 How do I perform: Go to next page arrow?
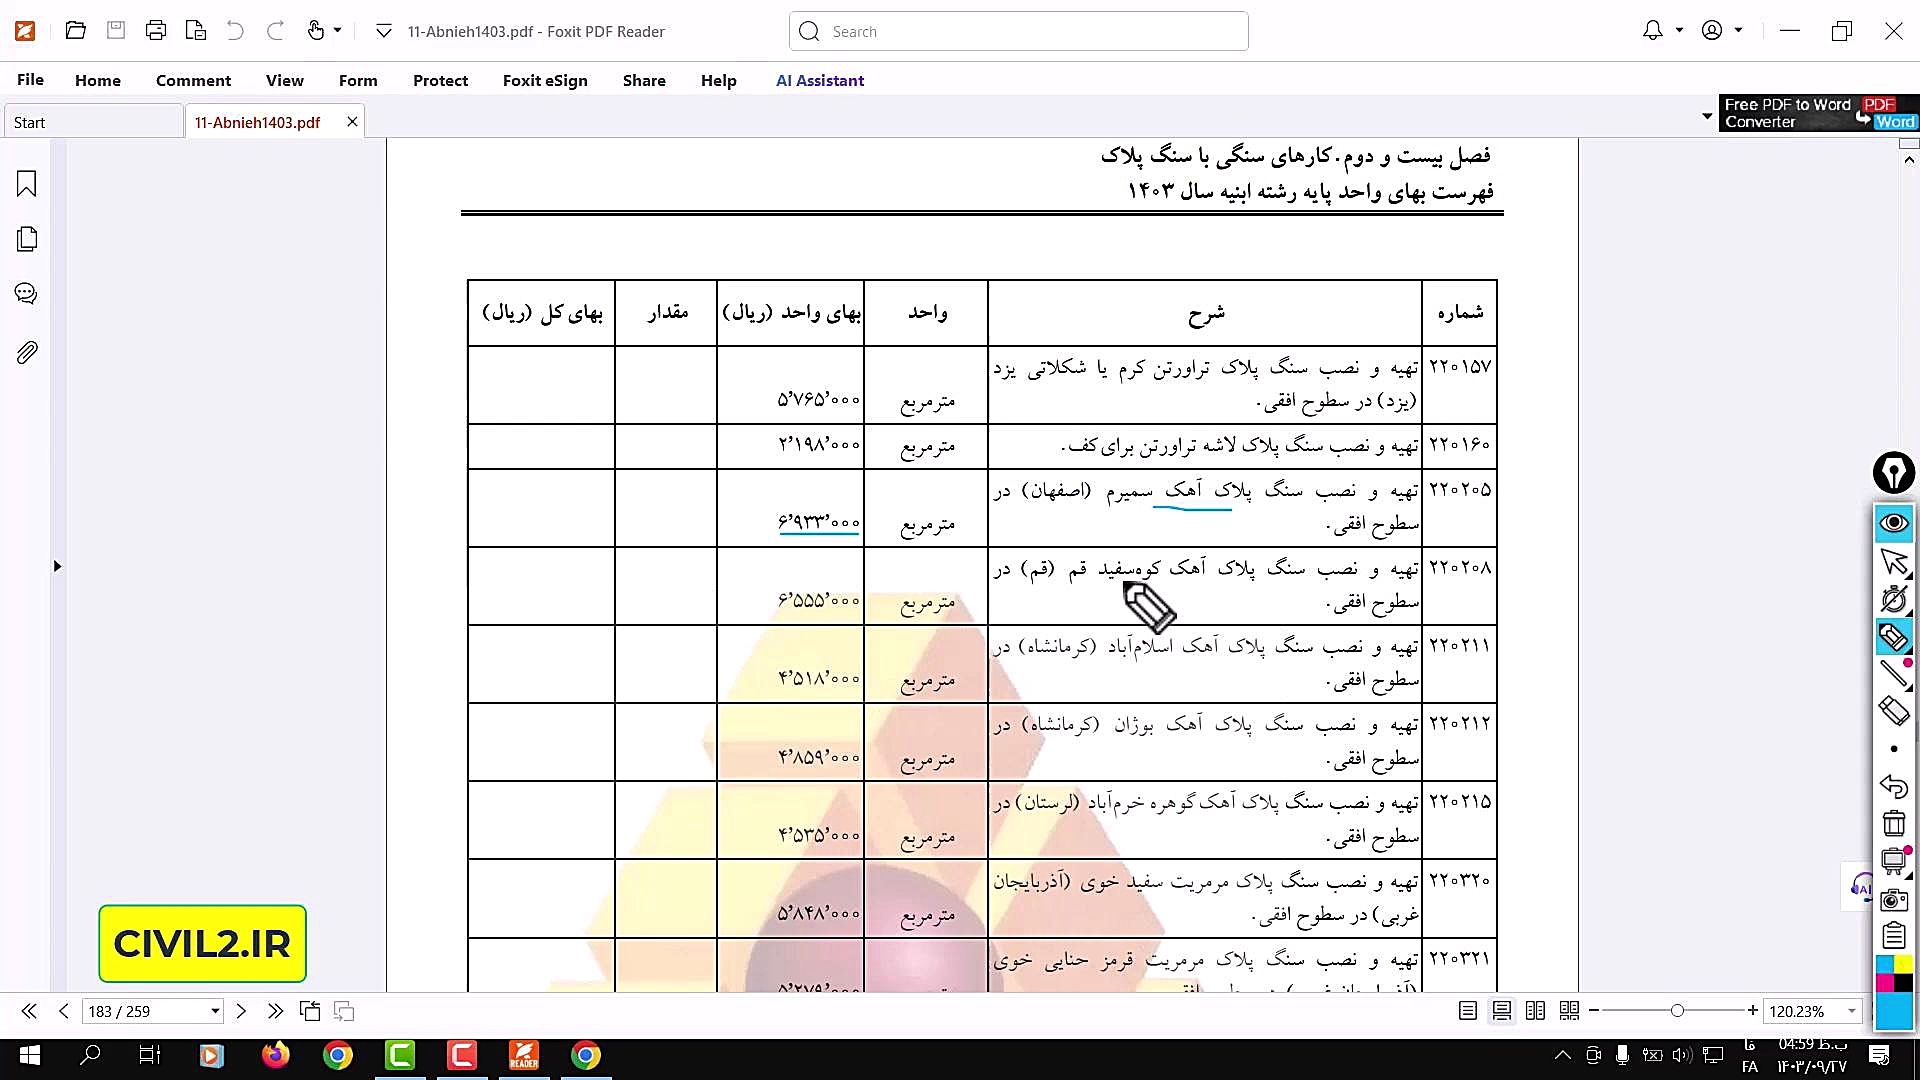241,1011
